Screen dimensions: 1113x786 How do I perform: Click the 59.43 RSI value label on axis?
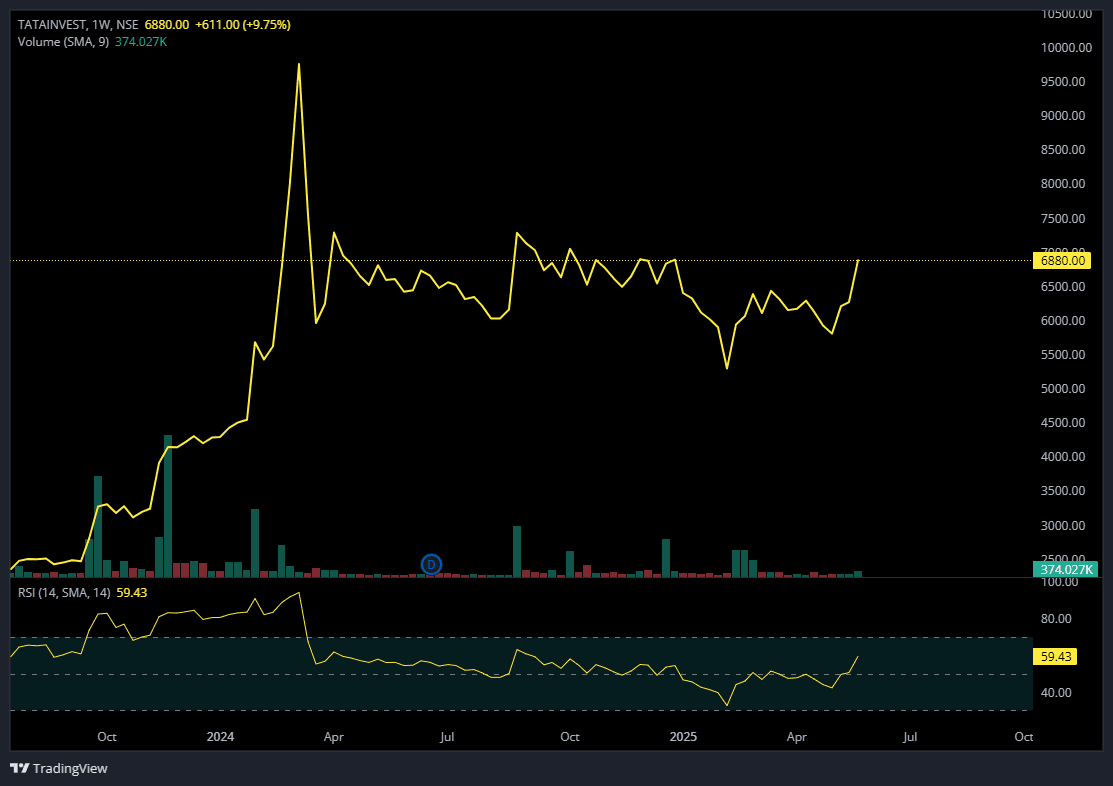click(1056, 657)
